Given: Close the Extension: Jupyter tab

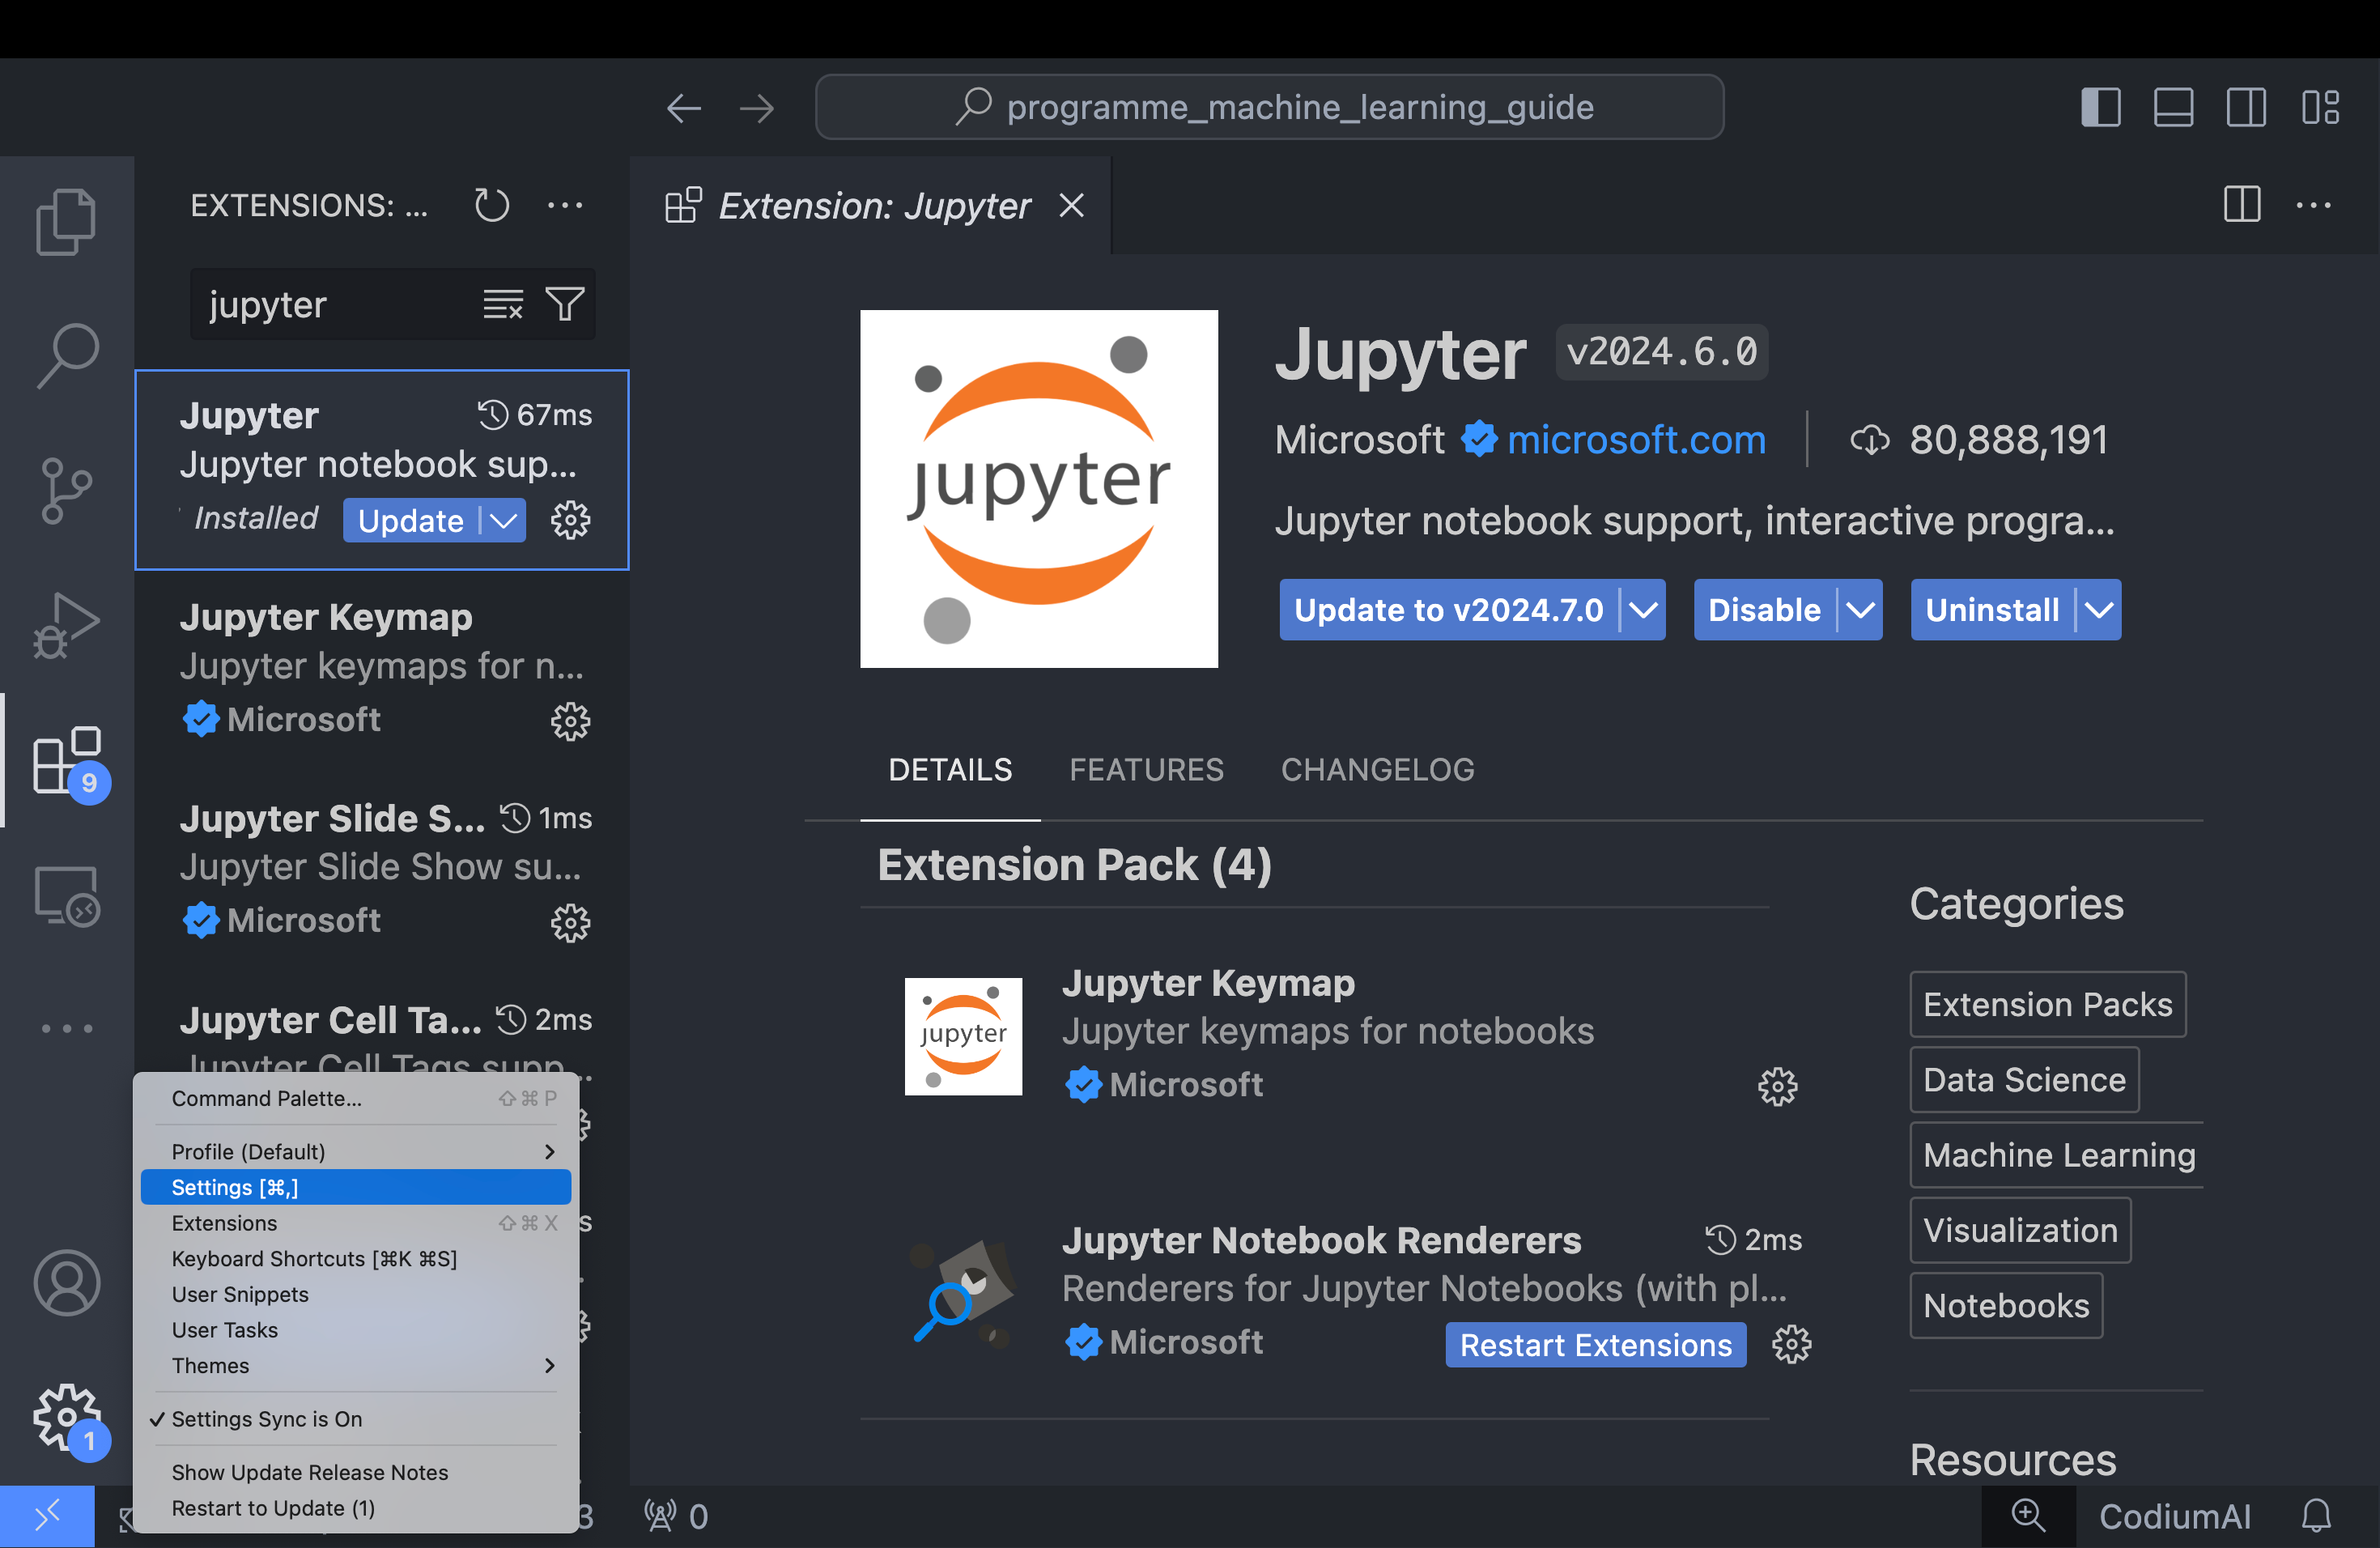Looking at the screenshot, I should tap(1072, 206).
